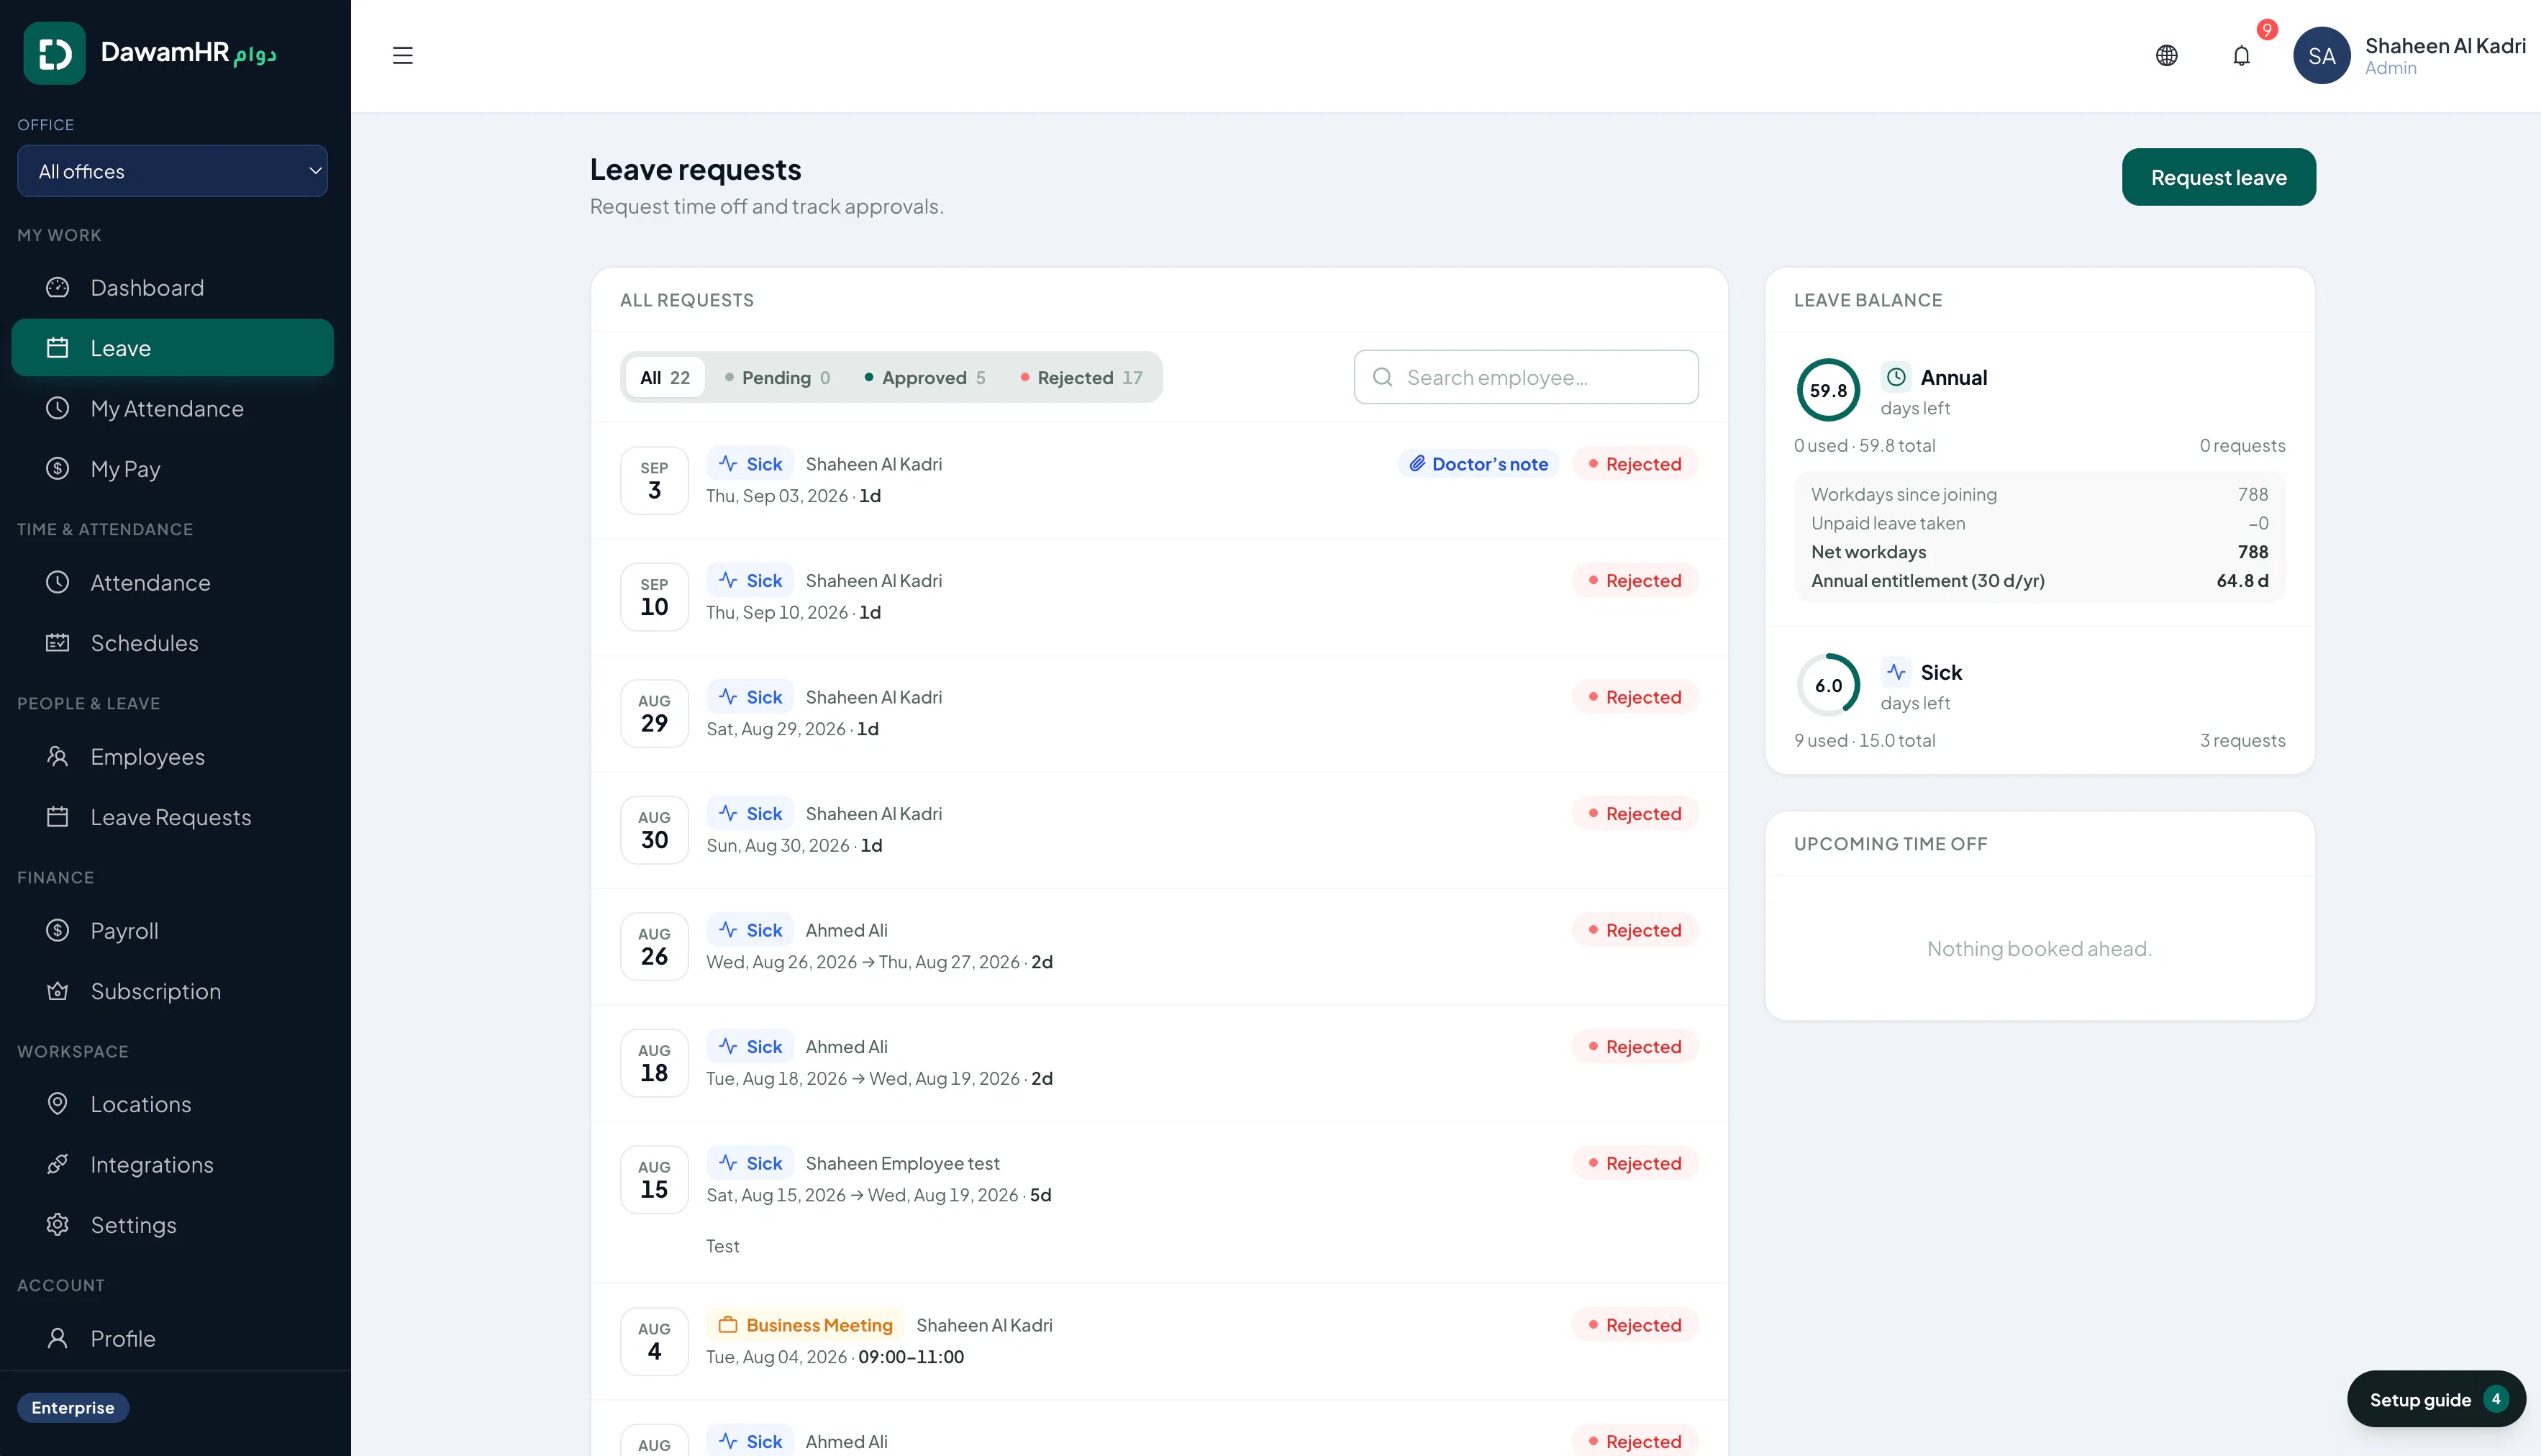The image size is (2541, 1456).
Task: Click Sick tag on Aug 26 request
Action: (x=750, y=930)
